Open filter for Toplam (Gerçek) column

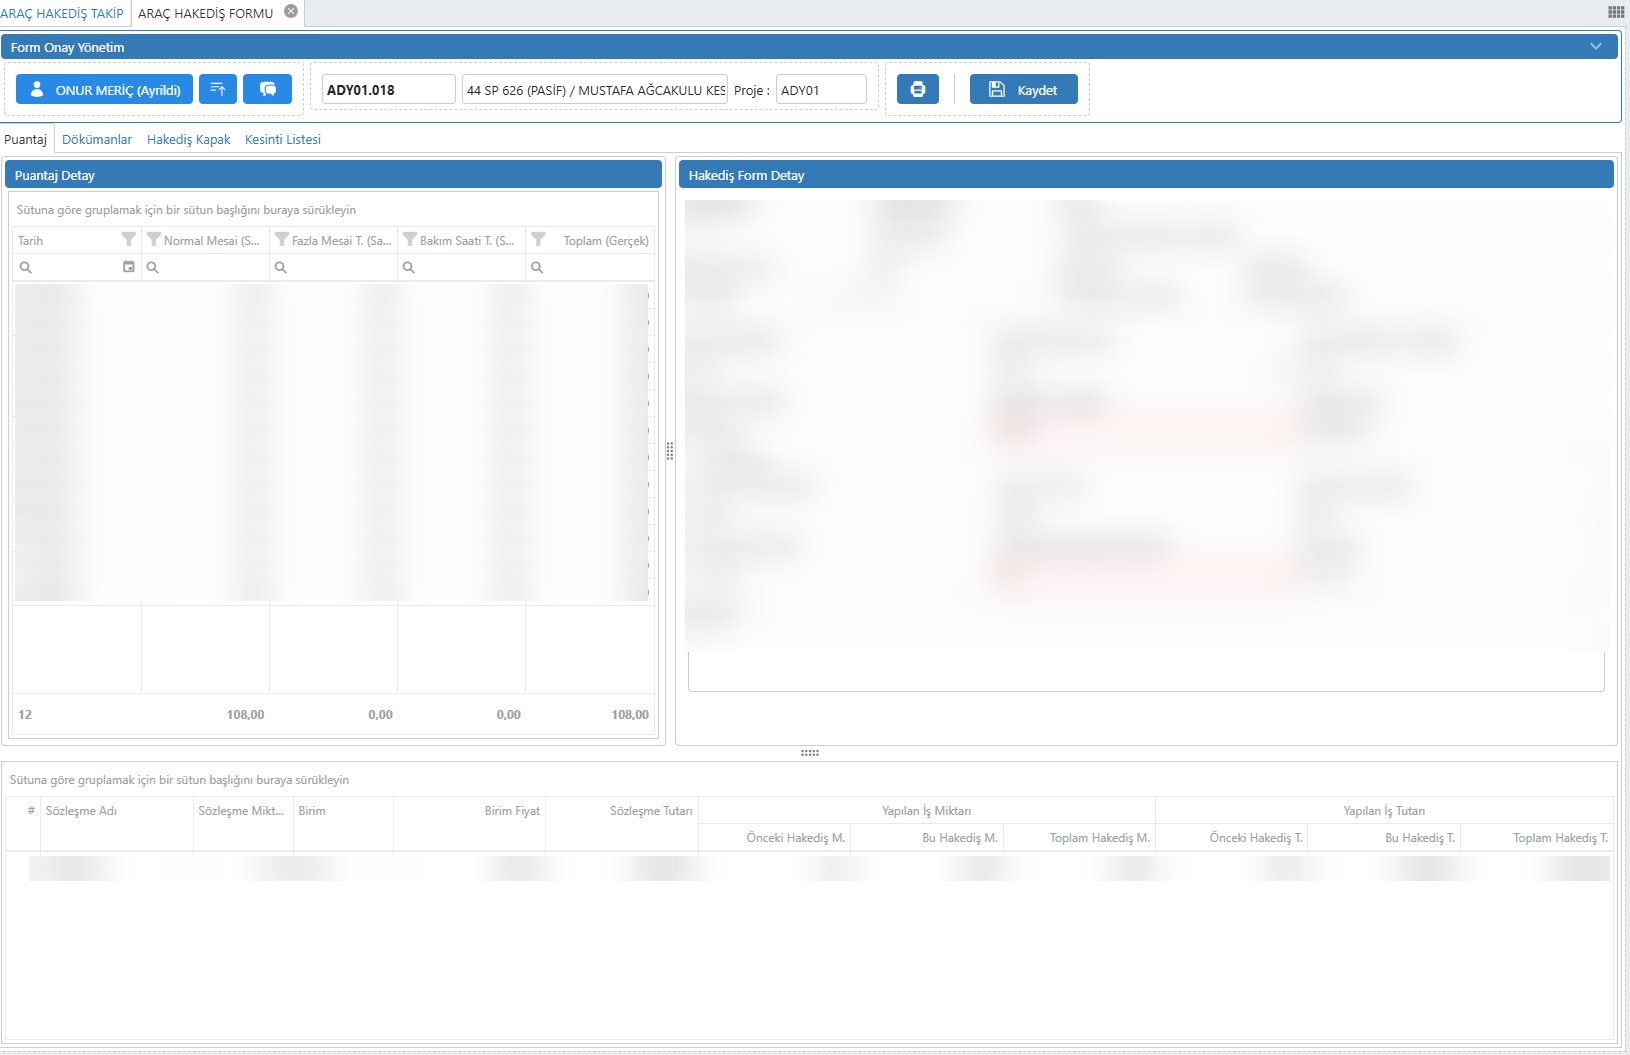tap(538, 240)
